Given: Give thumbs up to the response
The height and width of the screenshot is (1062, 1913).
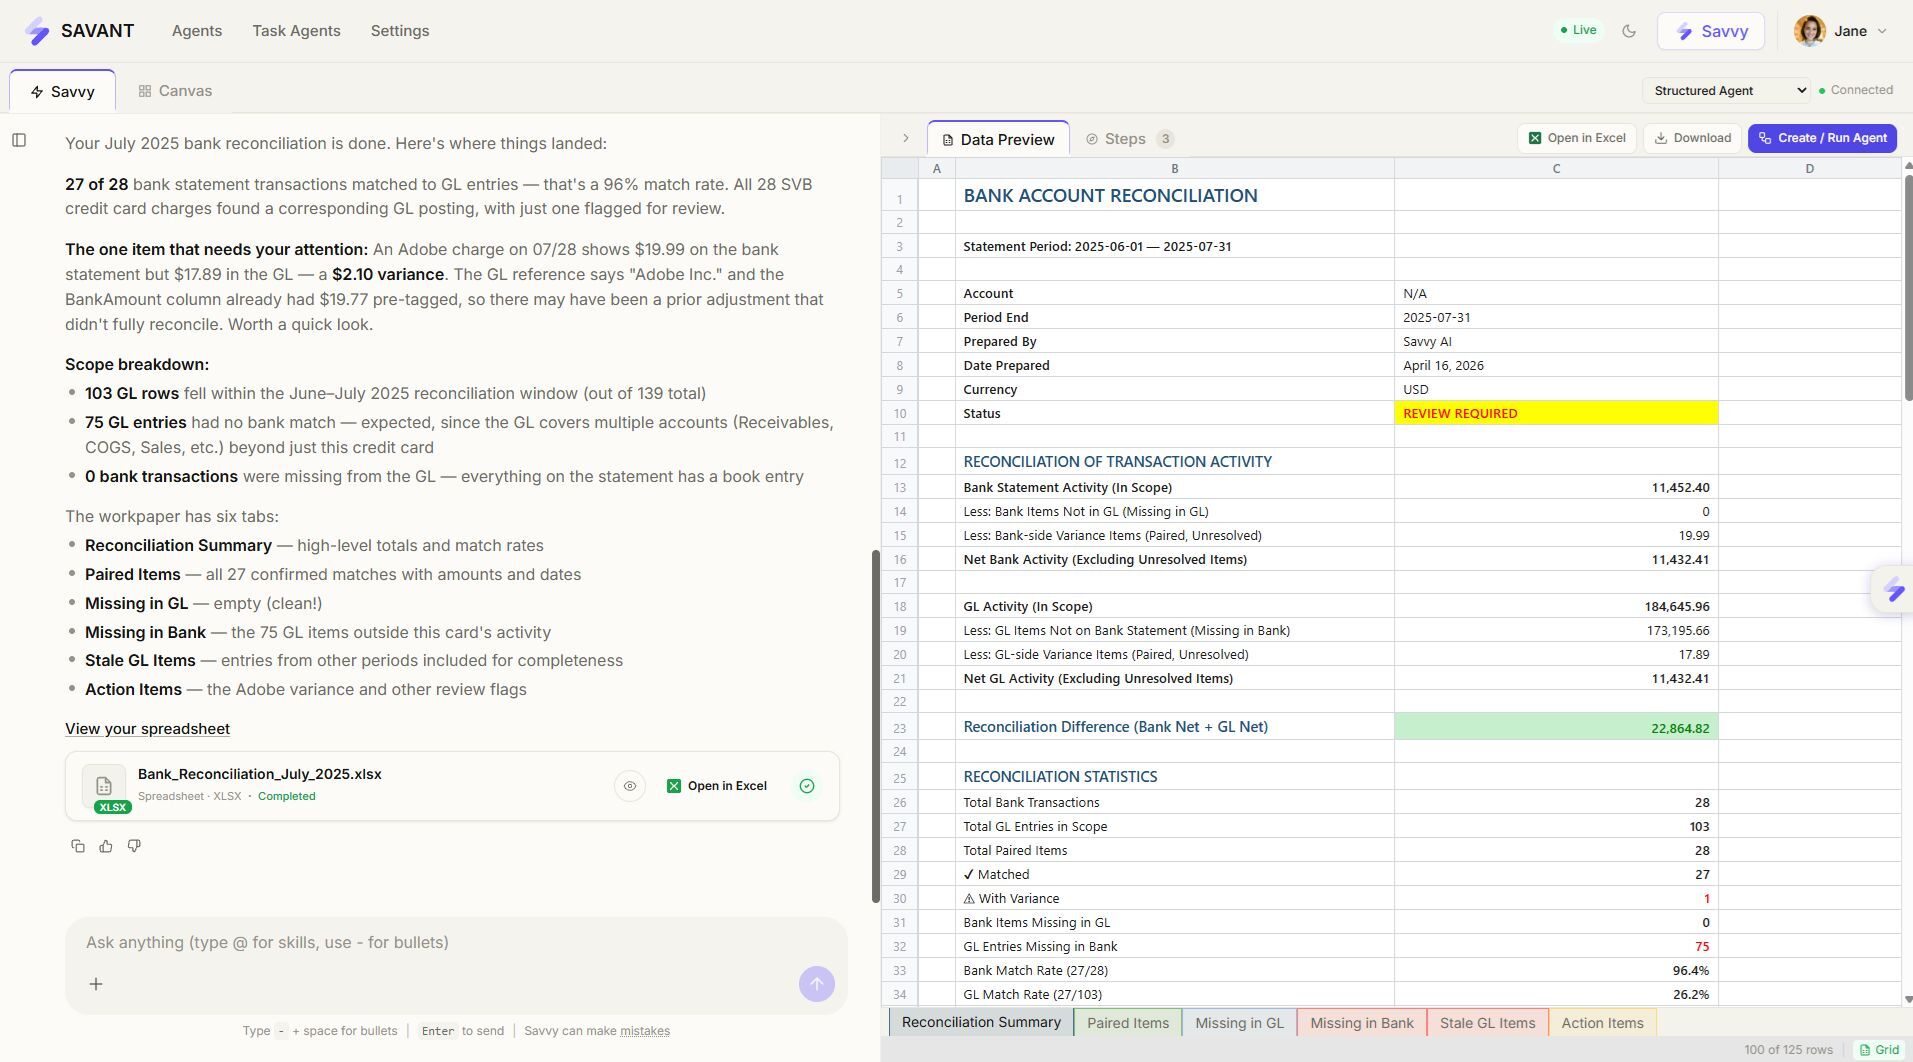Looking at the screenshot, I should pyautogui.click(x=106, y=846).
